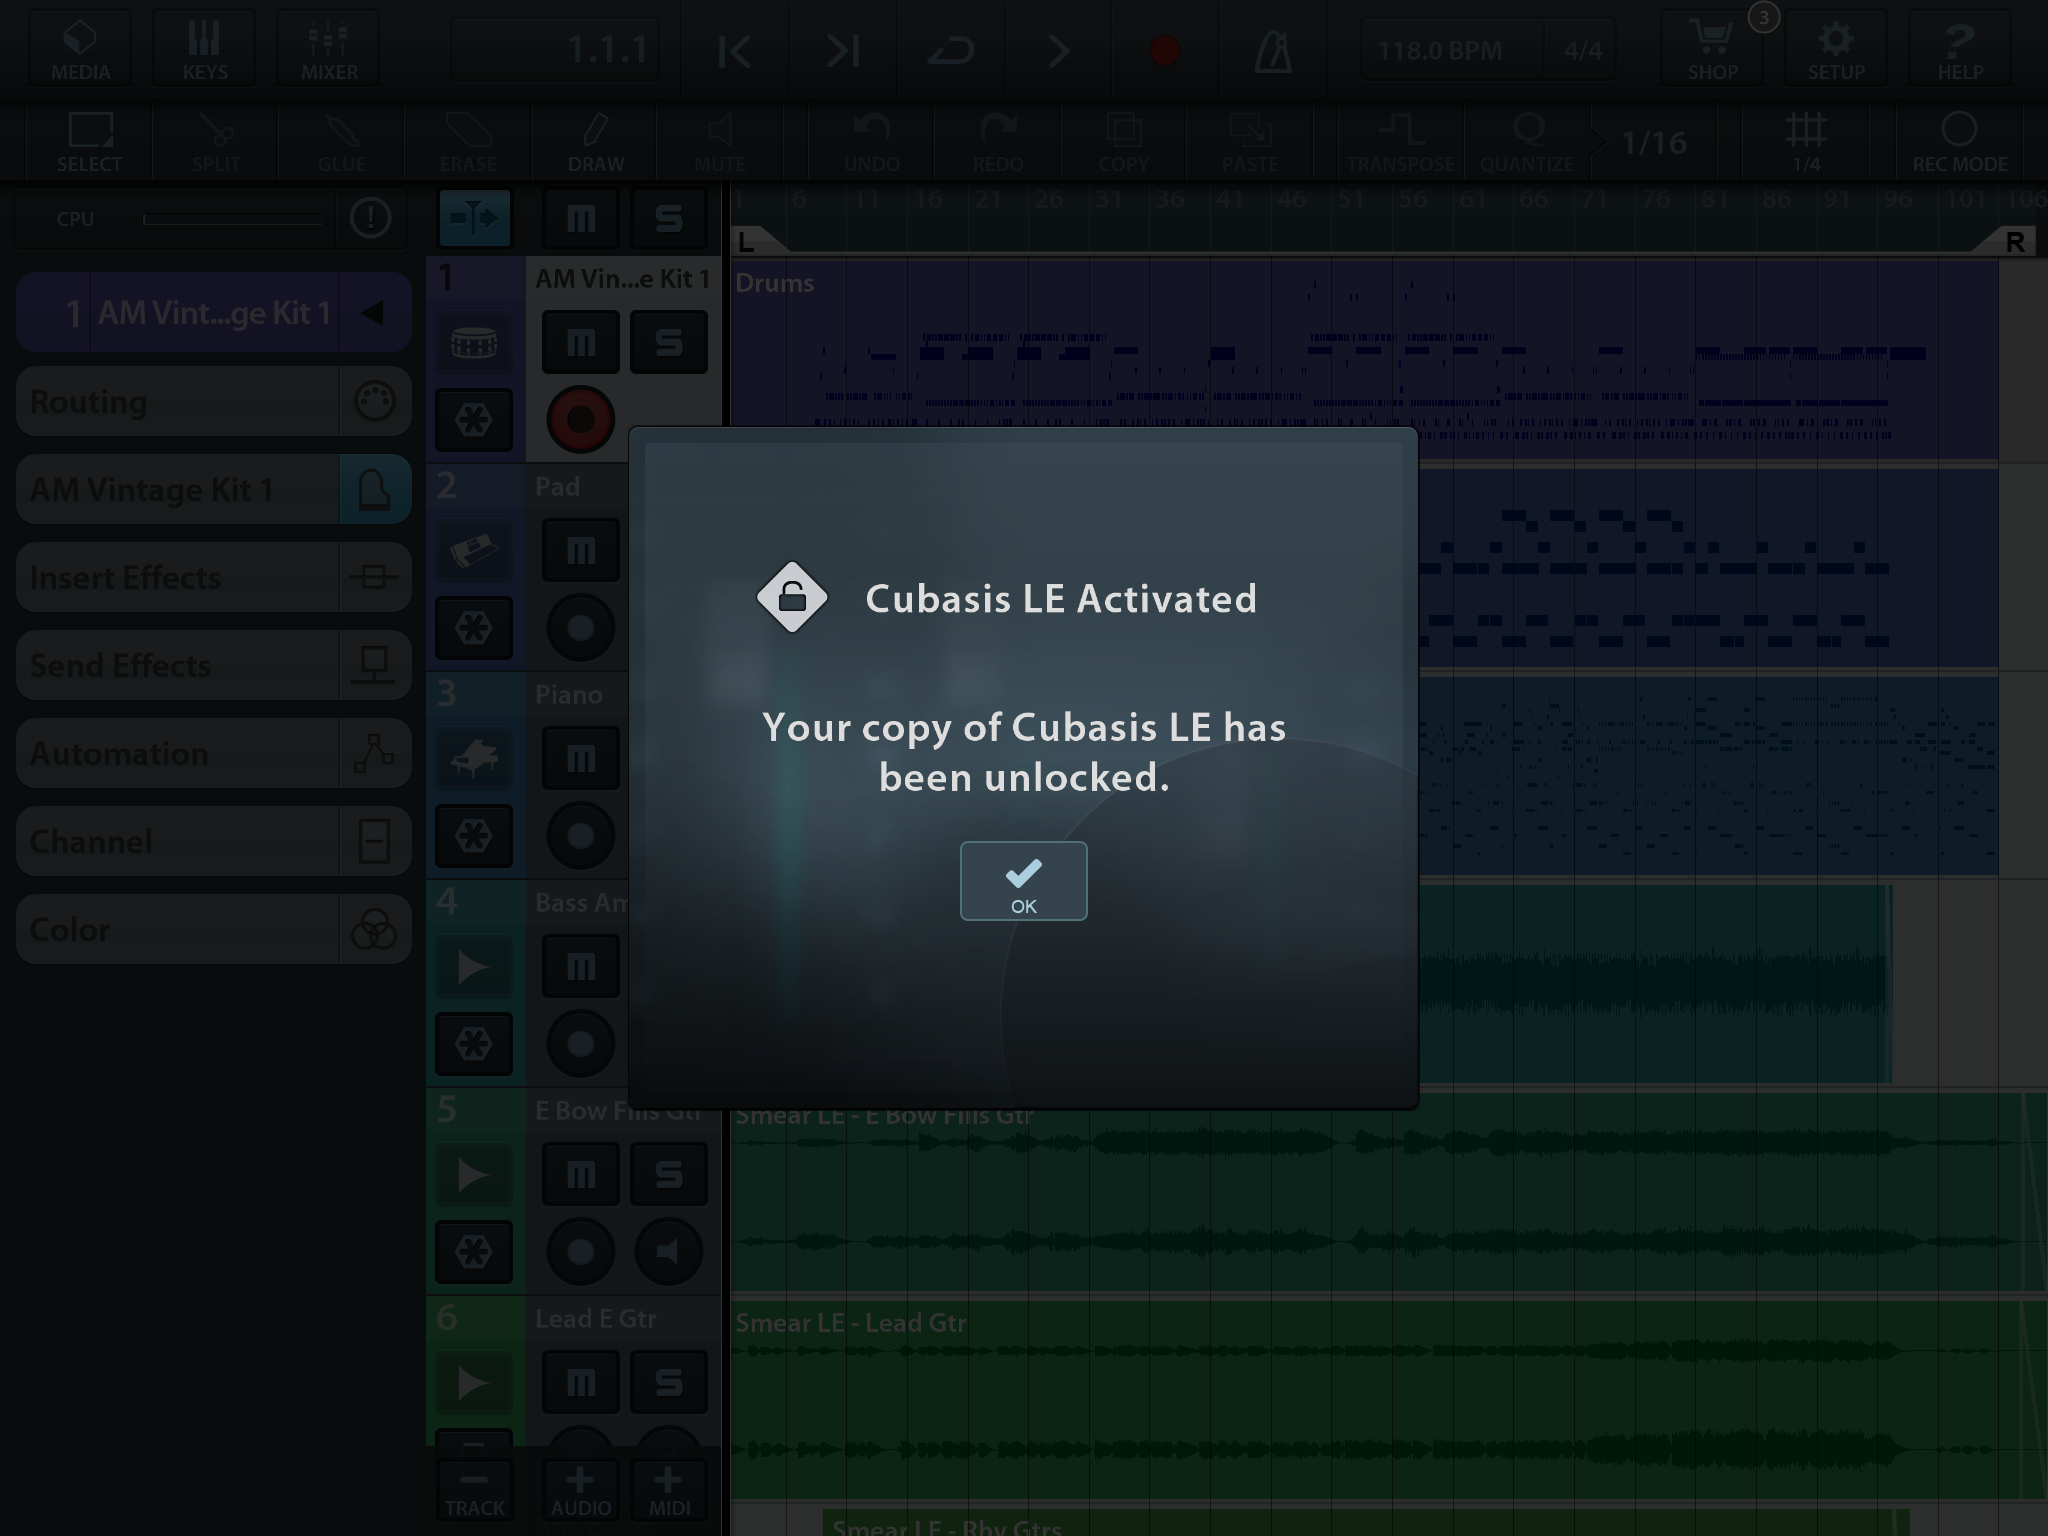Show the CPU warning indicator
The image size is (2048, 1536).
371,217
